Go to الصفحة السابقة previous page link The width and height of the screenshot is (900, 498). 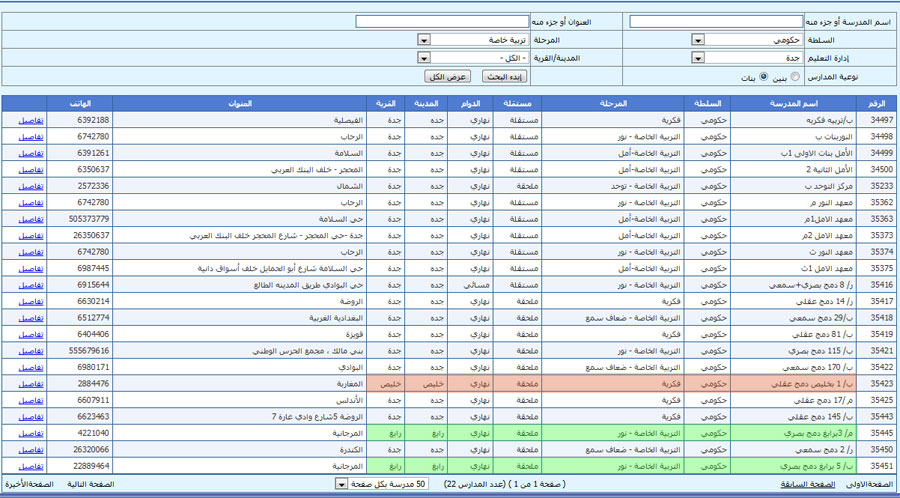click(x=808, y=484)
